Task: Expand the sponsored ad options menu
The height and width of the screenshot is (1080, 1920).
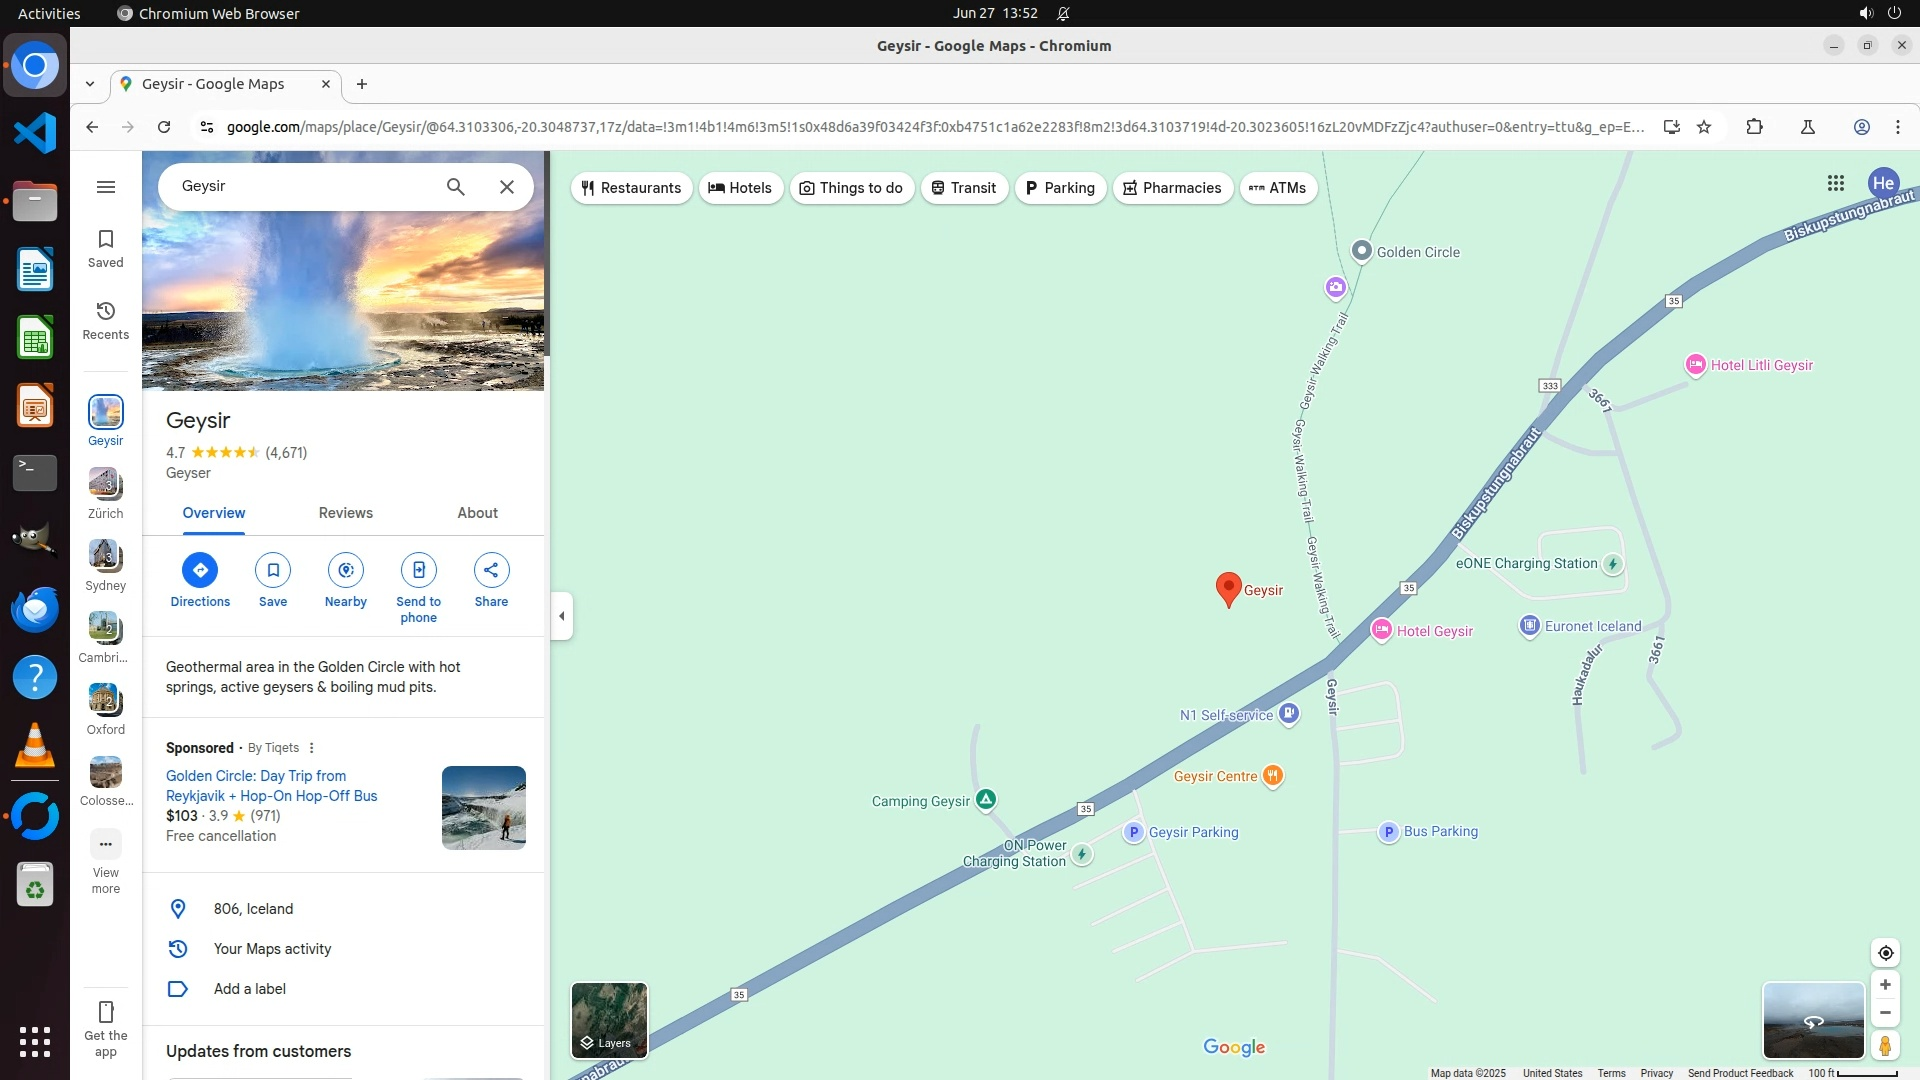Action: [x=312, y=748]
